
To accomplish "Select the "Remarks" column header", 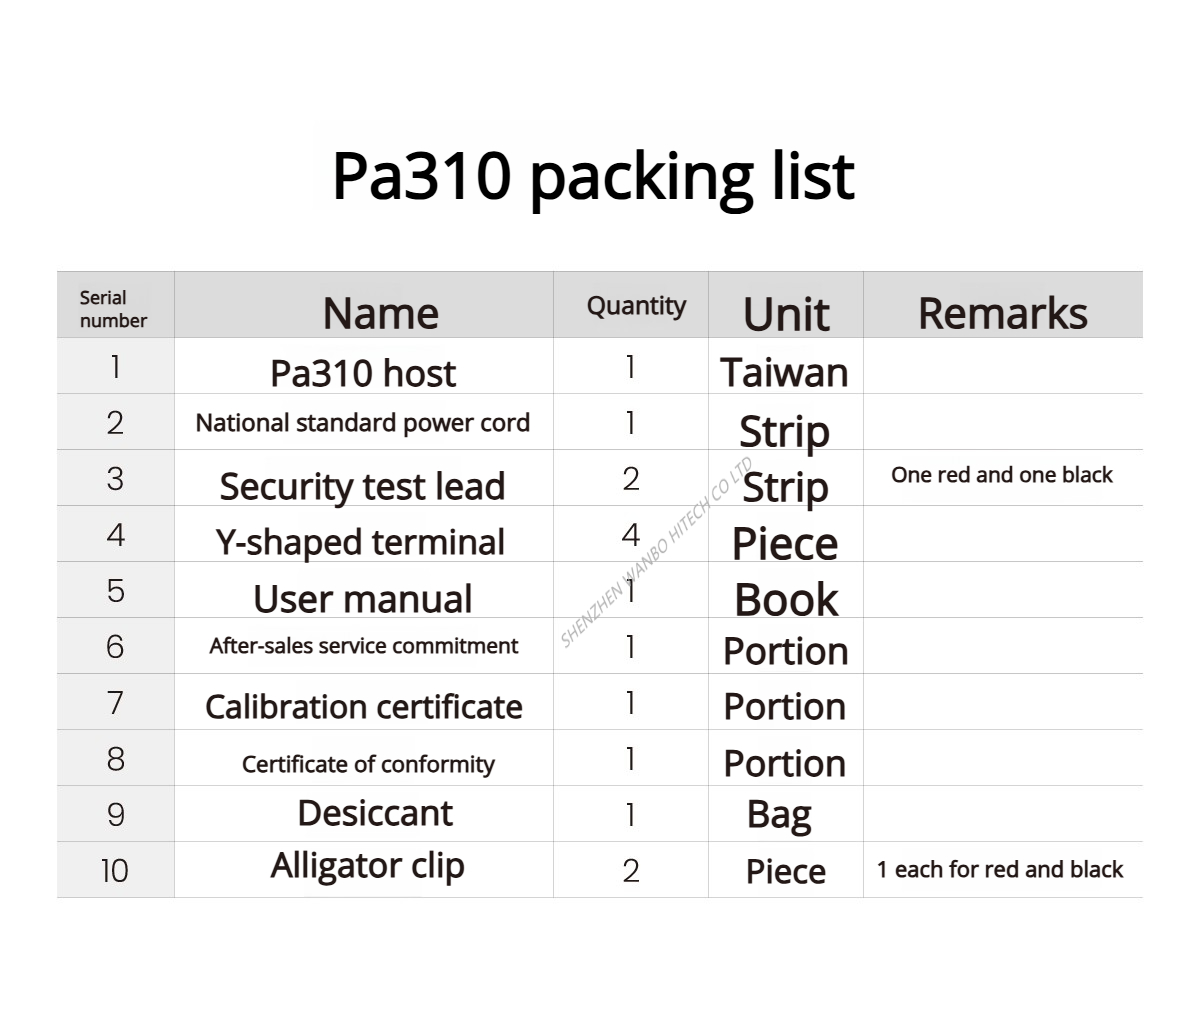I will tap(1002, 313).
